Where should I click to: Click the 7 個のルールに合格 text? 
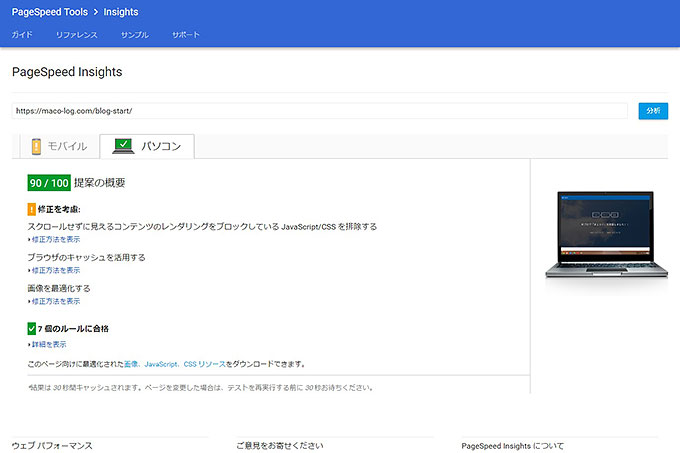(x=73, y=329)
